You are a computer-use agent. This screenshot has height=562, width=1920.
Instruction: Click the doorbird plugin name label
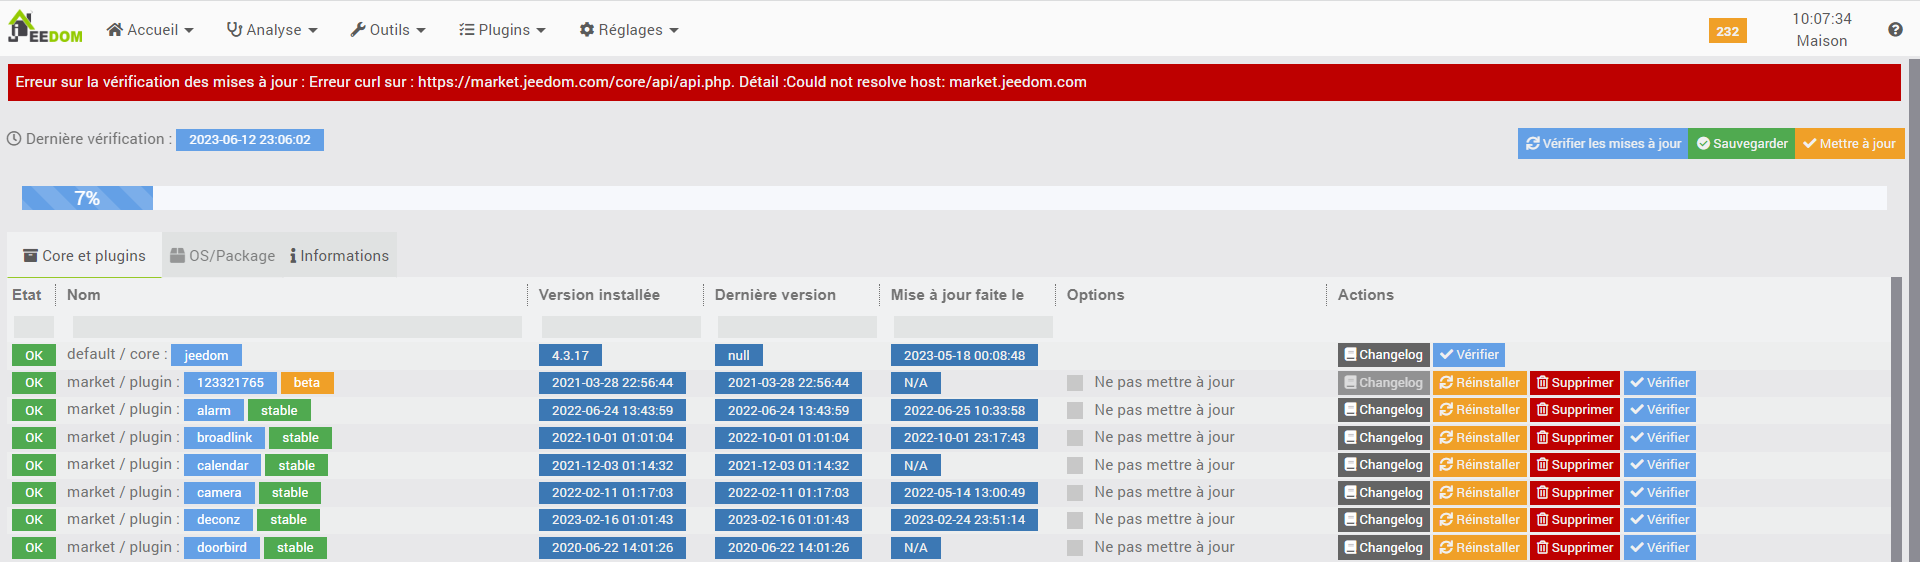[222, 548]
